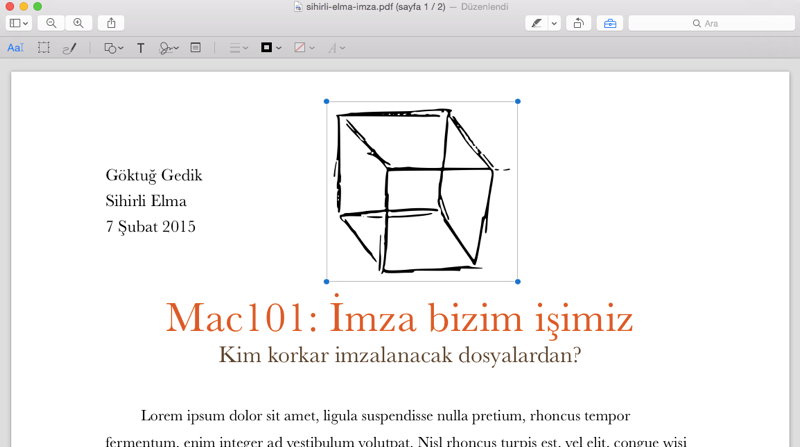This screenshot has width=800, height=447.
Task: Open the Shapes dropdown menu
Action: (x=113, y=48)
